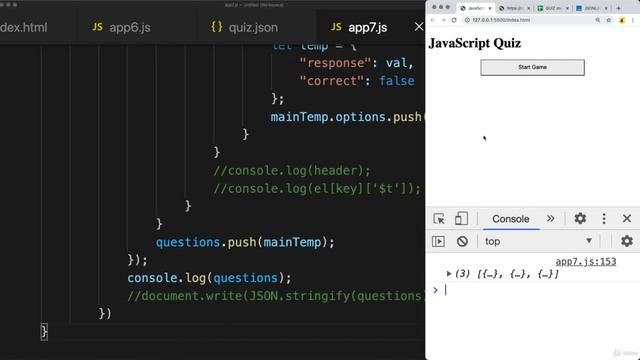Viewport: 640px width, 360px height.
Task: Close the green sheets browser tab
Action: pos(567,8)
